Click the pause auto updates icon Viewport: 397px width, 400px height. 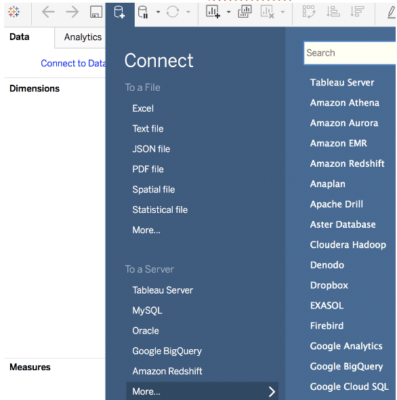(143, 12)
